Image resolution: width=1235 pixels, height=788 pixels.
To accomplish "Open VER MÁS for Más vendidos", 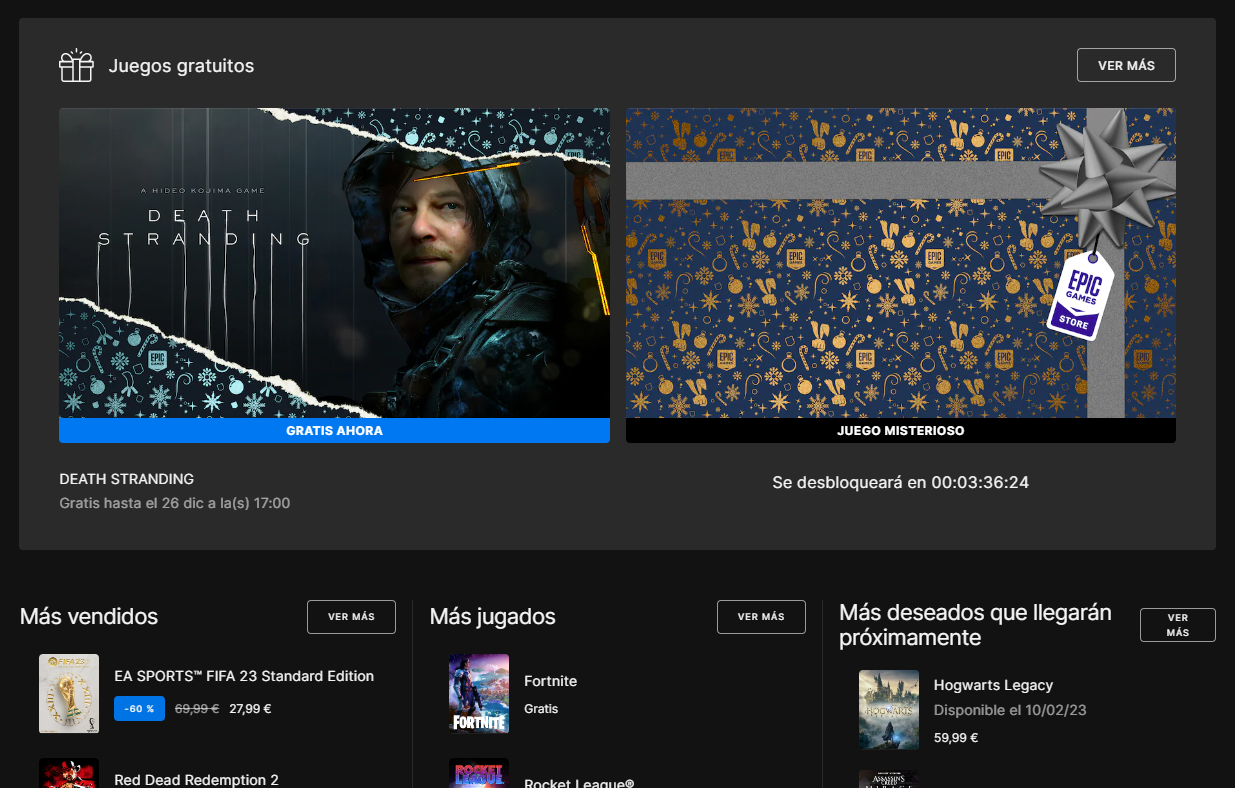I will [351, 617].
